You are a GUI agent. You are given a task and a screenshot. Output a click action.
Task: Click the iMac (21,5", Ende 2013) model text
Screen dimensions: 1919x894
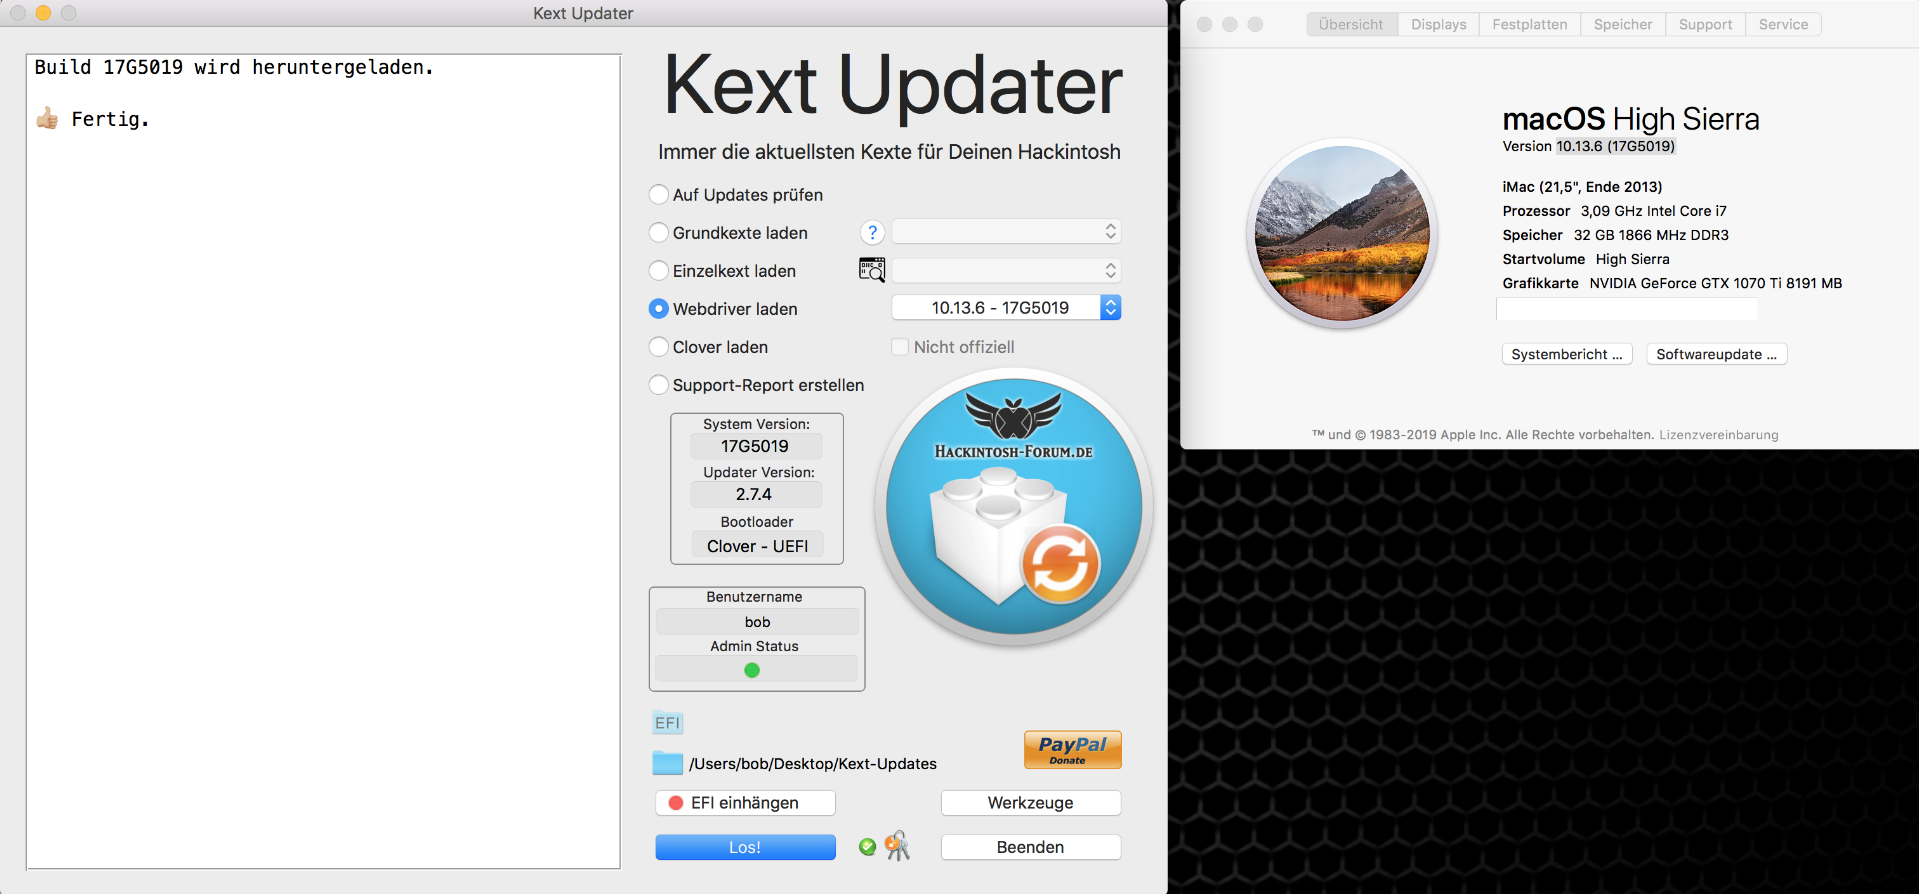coord(1582,187)
